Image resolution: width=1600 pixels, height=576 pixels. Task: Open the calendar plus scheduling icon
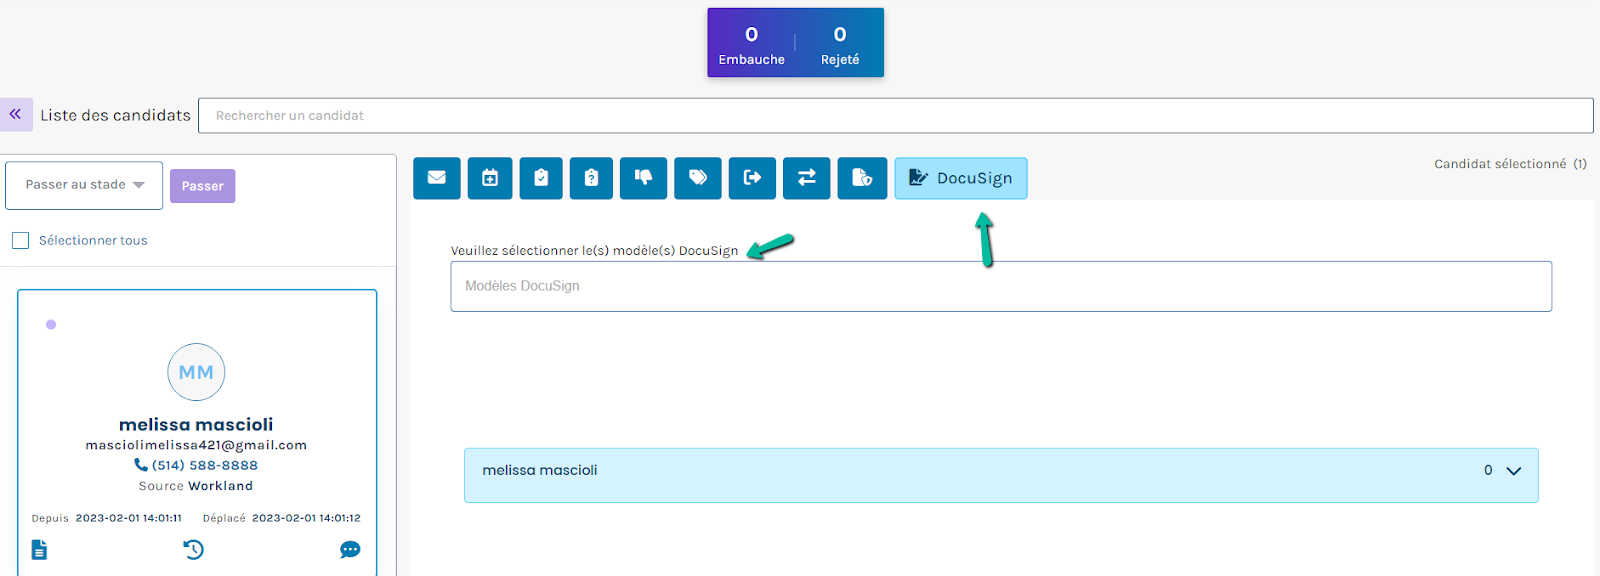[490, 178]
